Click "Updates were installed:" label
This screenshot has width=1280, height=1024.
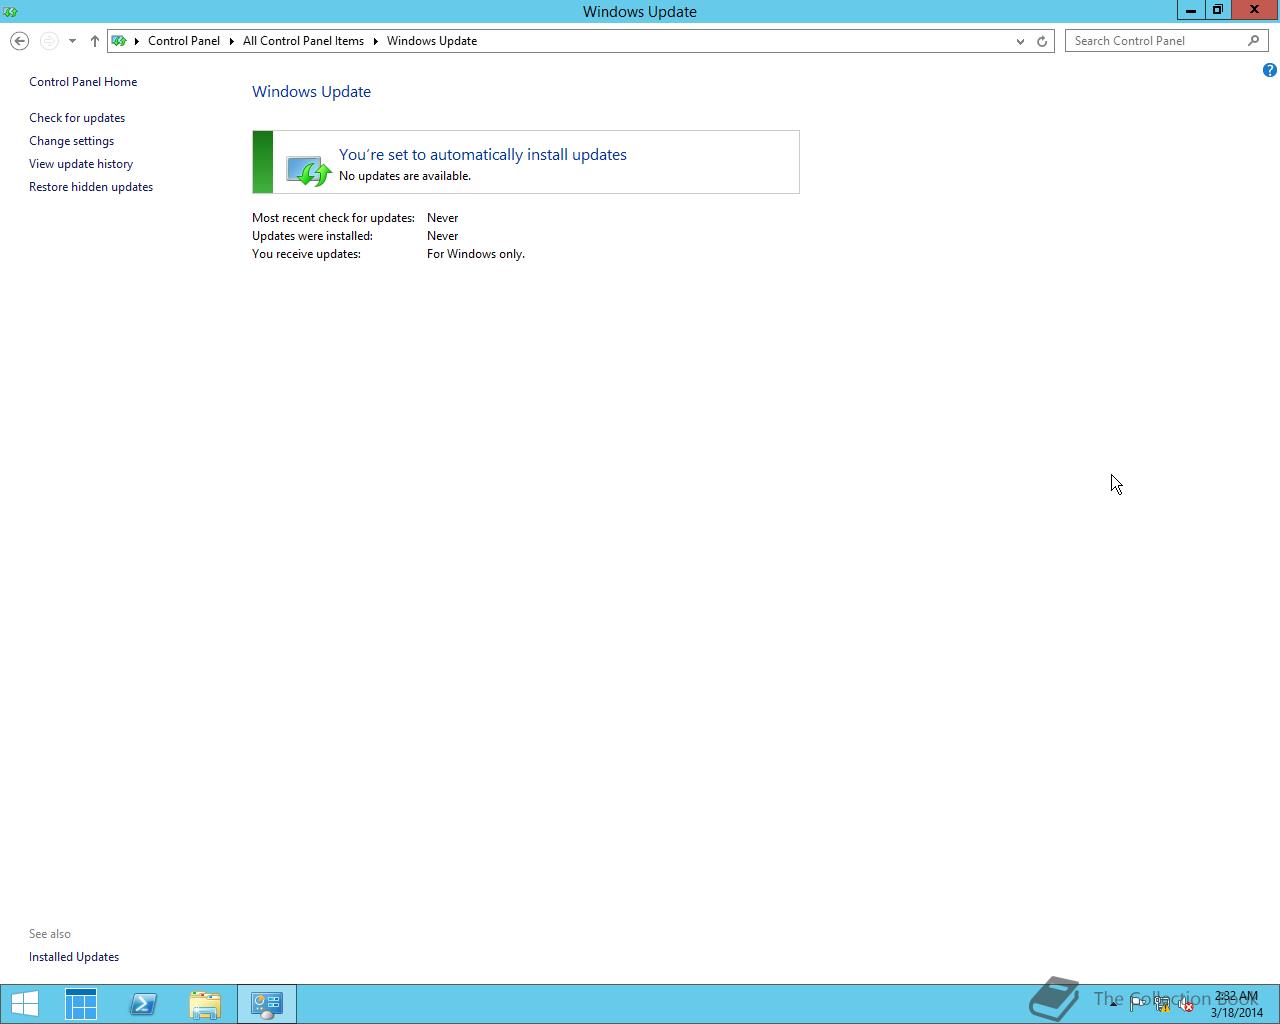pyautogui.click(x=312, y=236)
